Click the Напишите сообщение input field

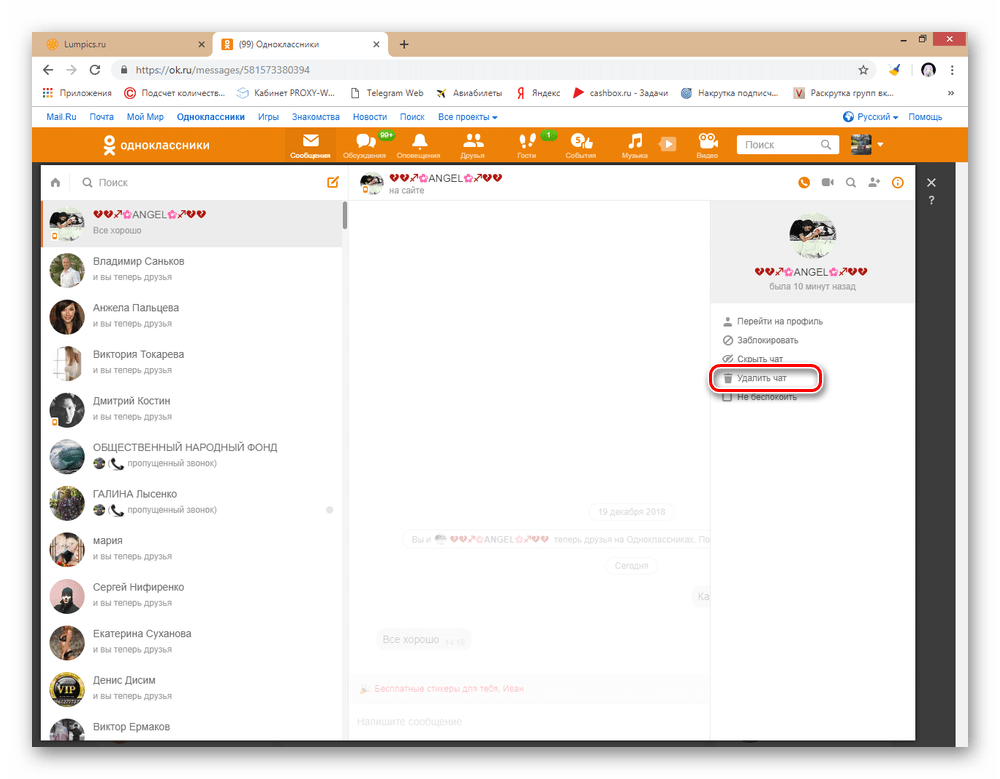500,721
